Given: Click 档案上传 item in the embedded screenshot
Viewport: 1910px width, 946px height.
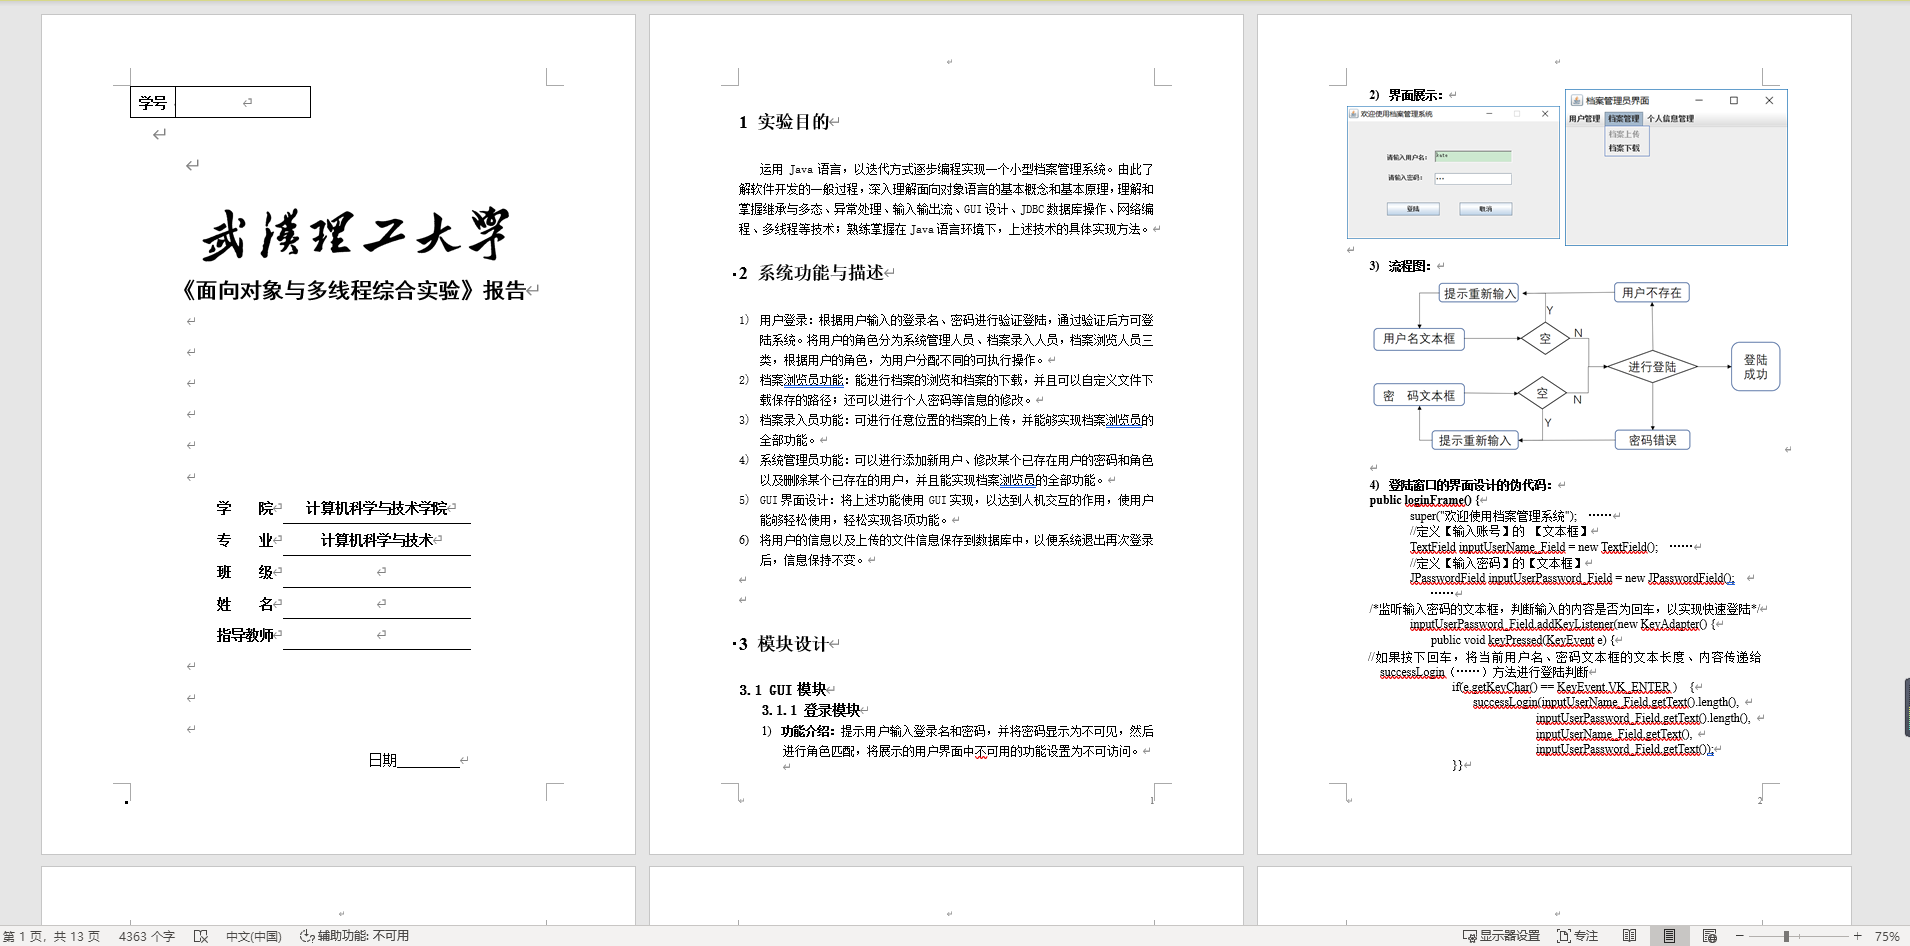Looking at the screenshot, I should coord(1624,134).
